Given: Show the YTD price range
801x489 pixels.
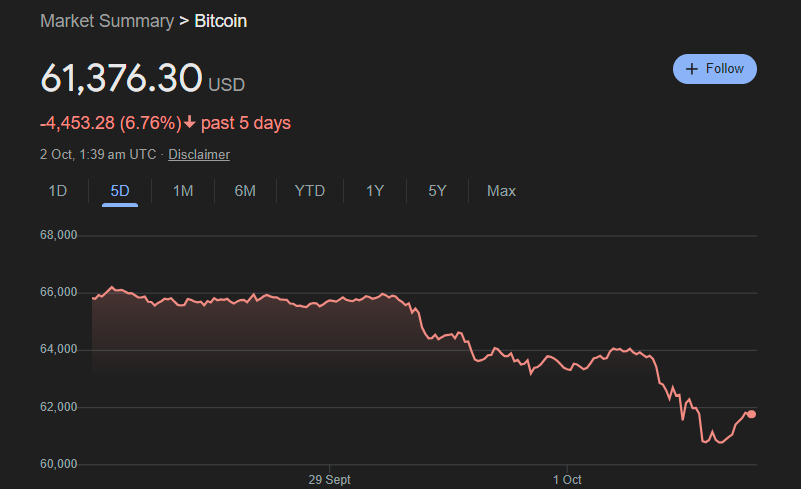Looking at the screenshot, I should [x=310, y=190].
